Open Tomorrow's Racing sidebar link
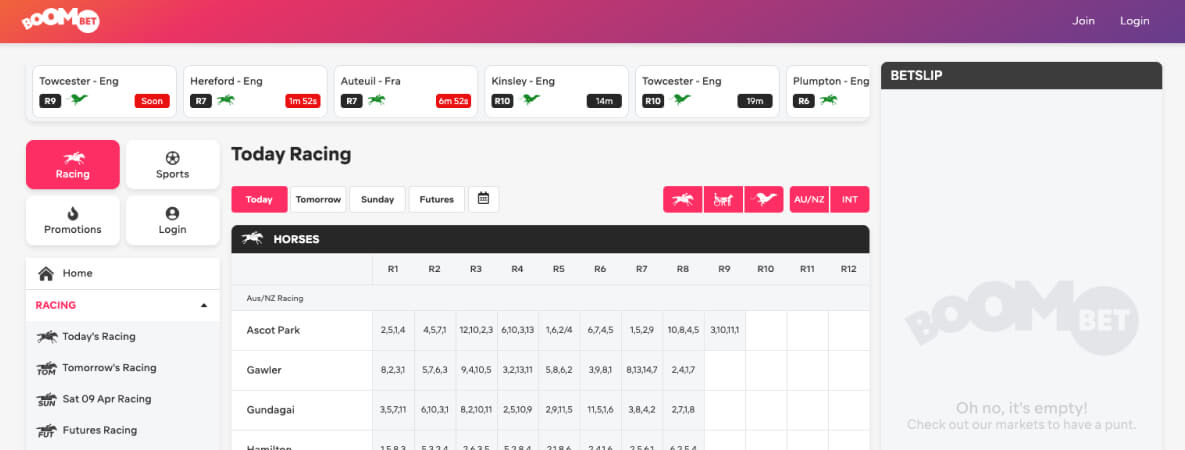 tap(122, 368)
